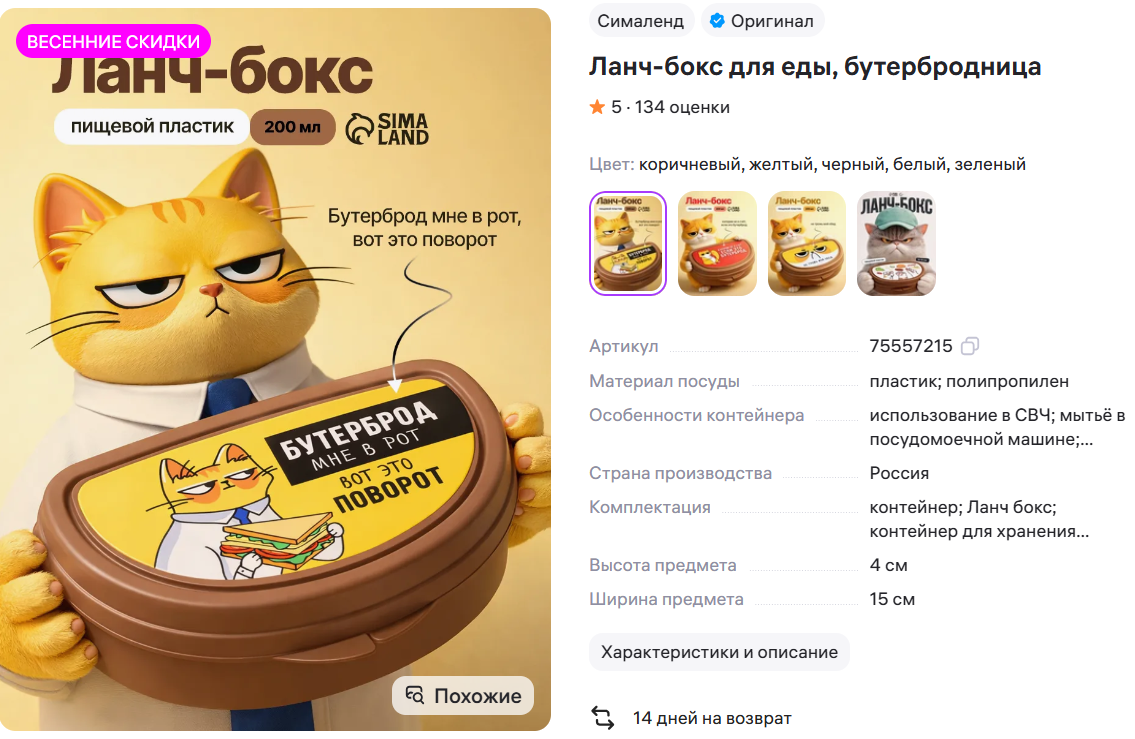Click the magnifier icon on the Похожие button
This screenshot has height=739, width=1135.
click(415, 695)
